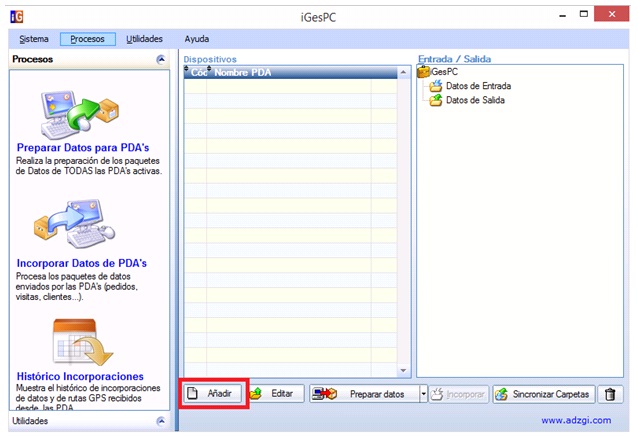Open the Ayuda menu
Viewport: 638px width, 439px height.
[x=197, y=39]
